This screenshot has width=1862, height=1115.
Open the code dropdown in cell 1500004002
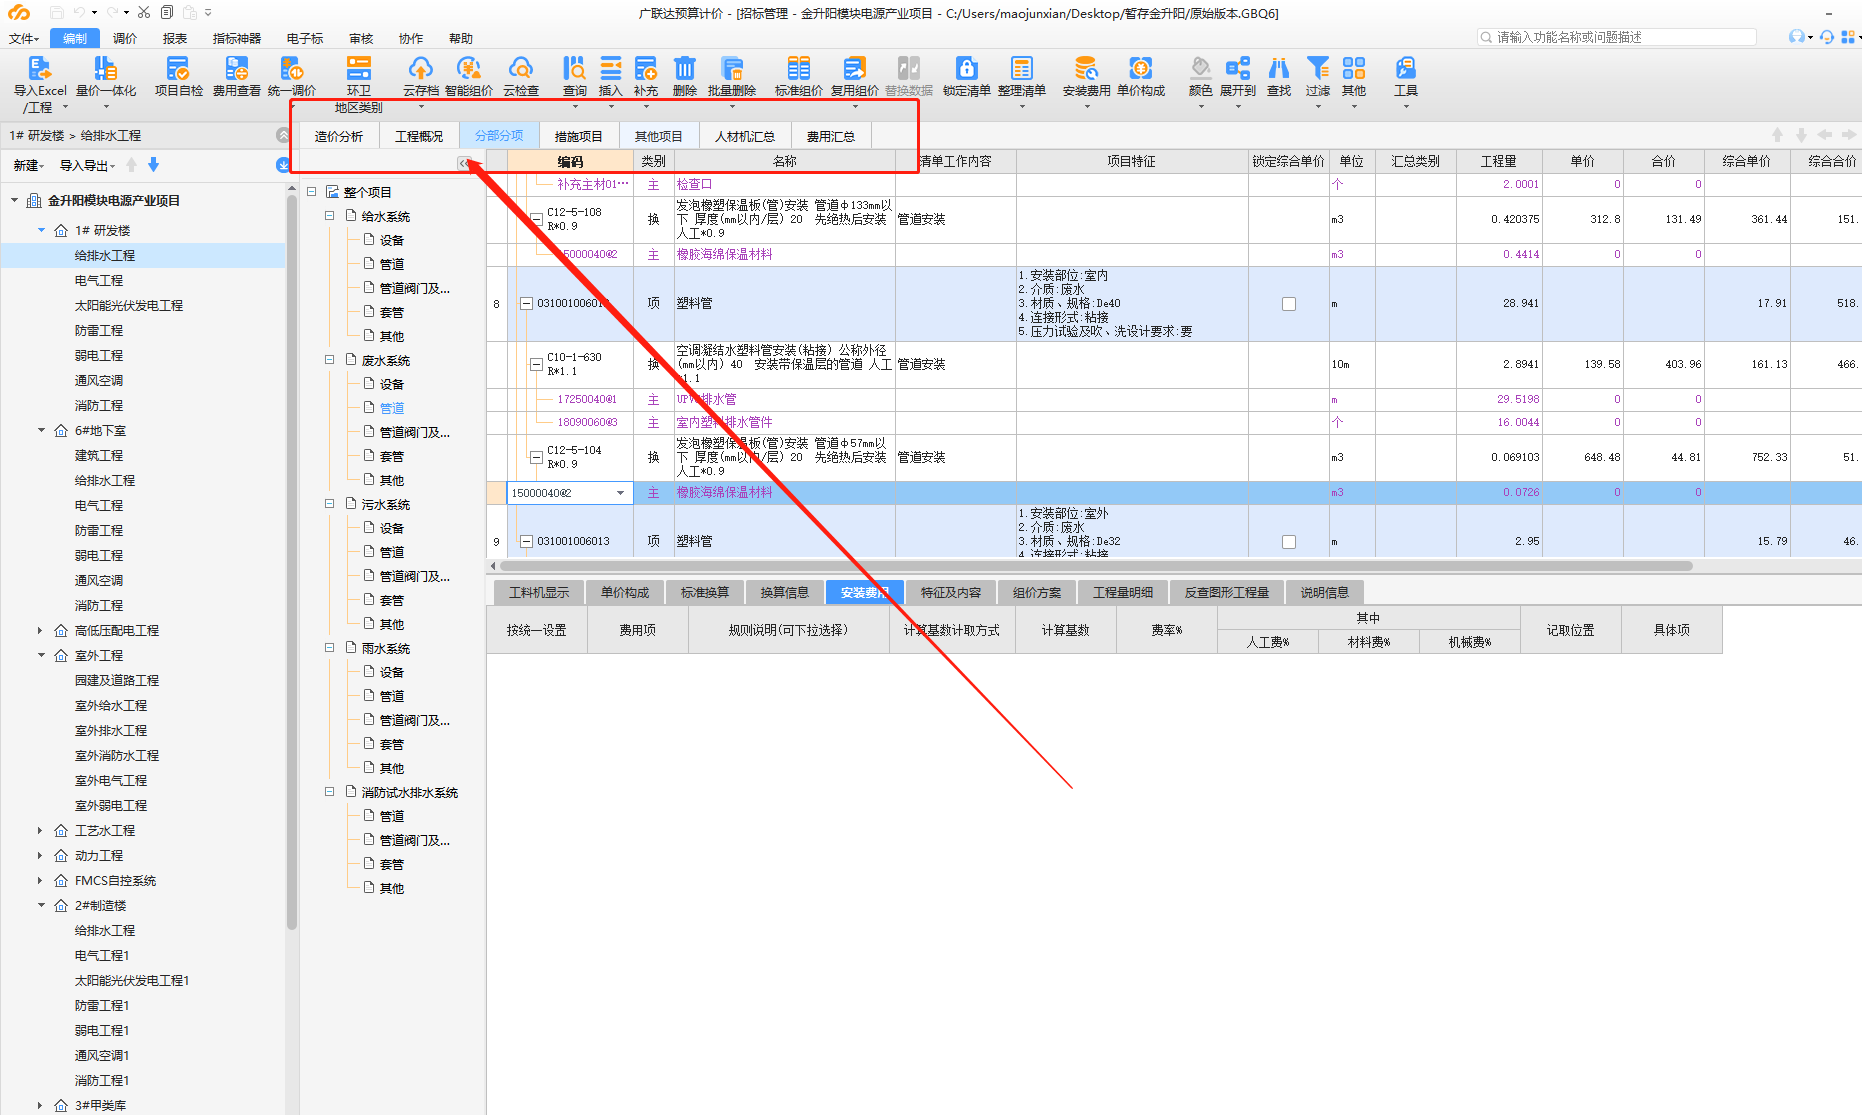[x=620, y=493]
